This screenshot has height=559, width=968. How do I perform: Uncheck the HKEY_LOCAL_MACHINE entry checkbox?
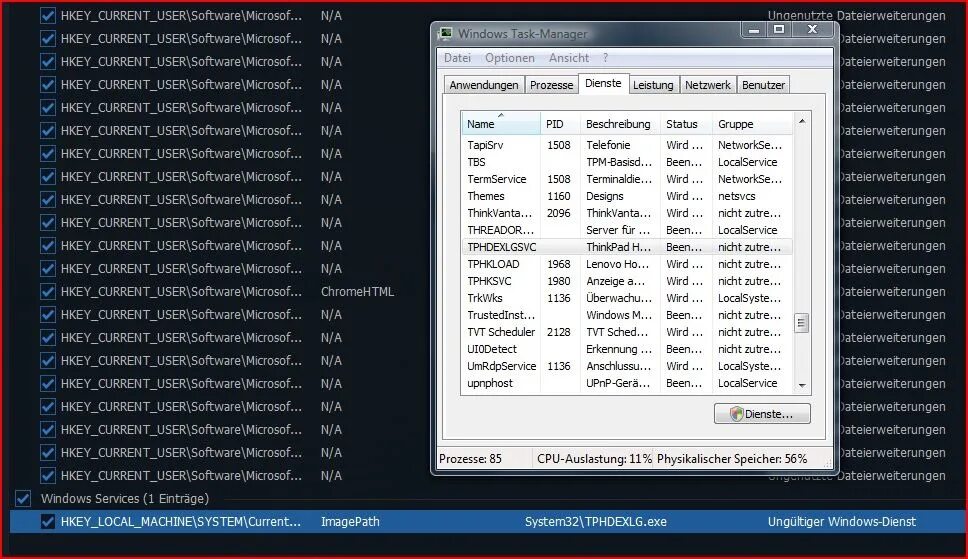coord(48,521)
